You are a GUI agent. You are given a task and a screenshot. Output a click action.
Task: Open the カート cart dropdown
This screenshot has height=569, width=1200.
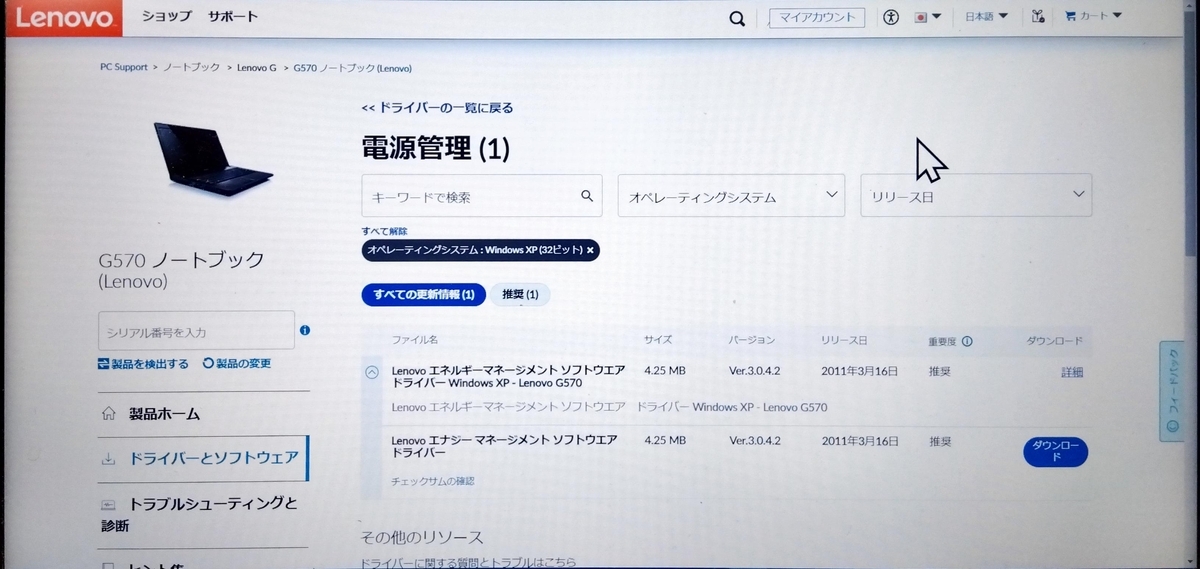[1094, 16]
